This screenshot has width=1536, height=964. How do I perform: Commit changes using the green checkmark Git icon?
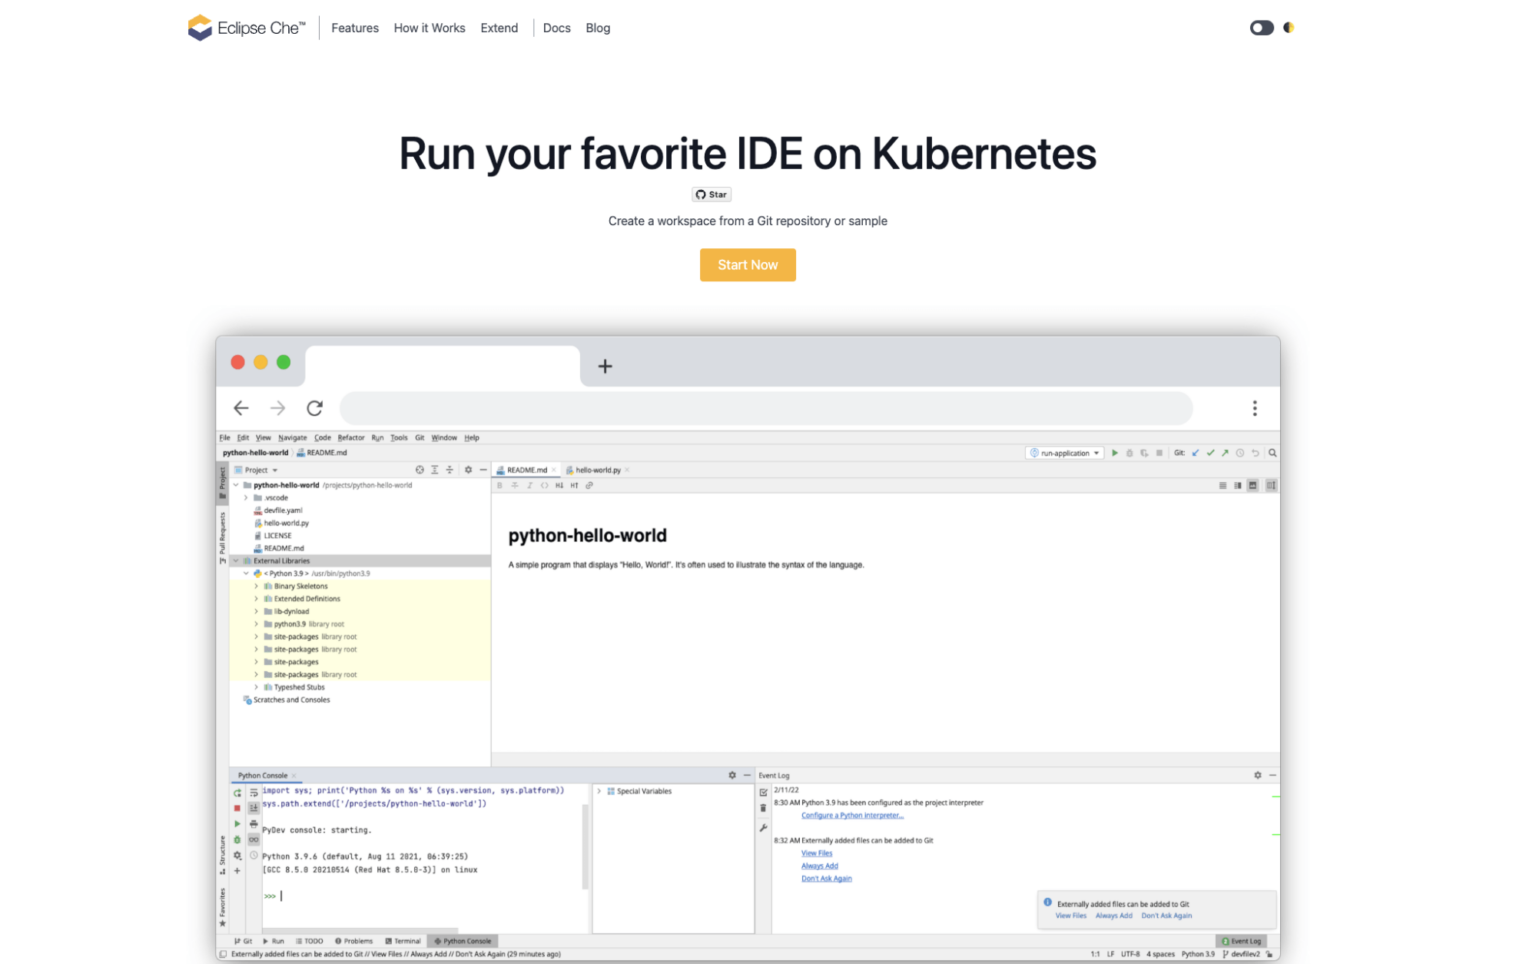(1211, 452)
